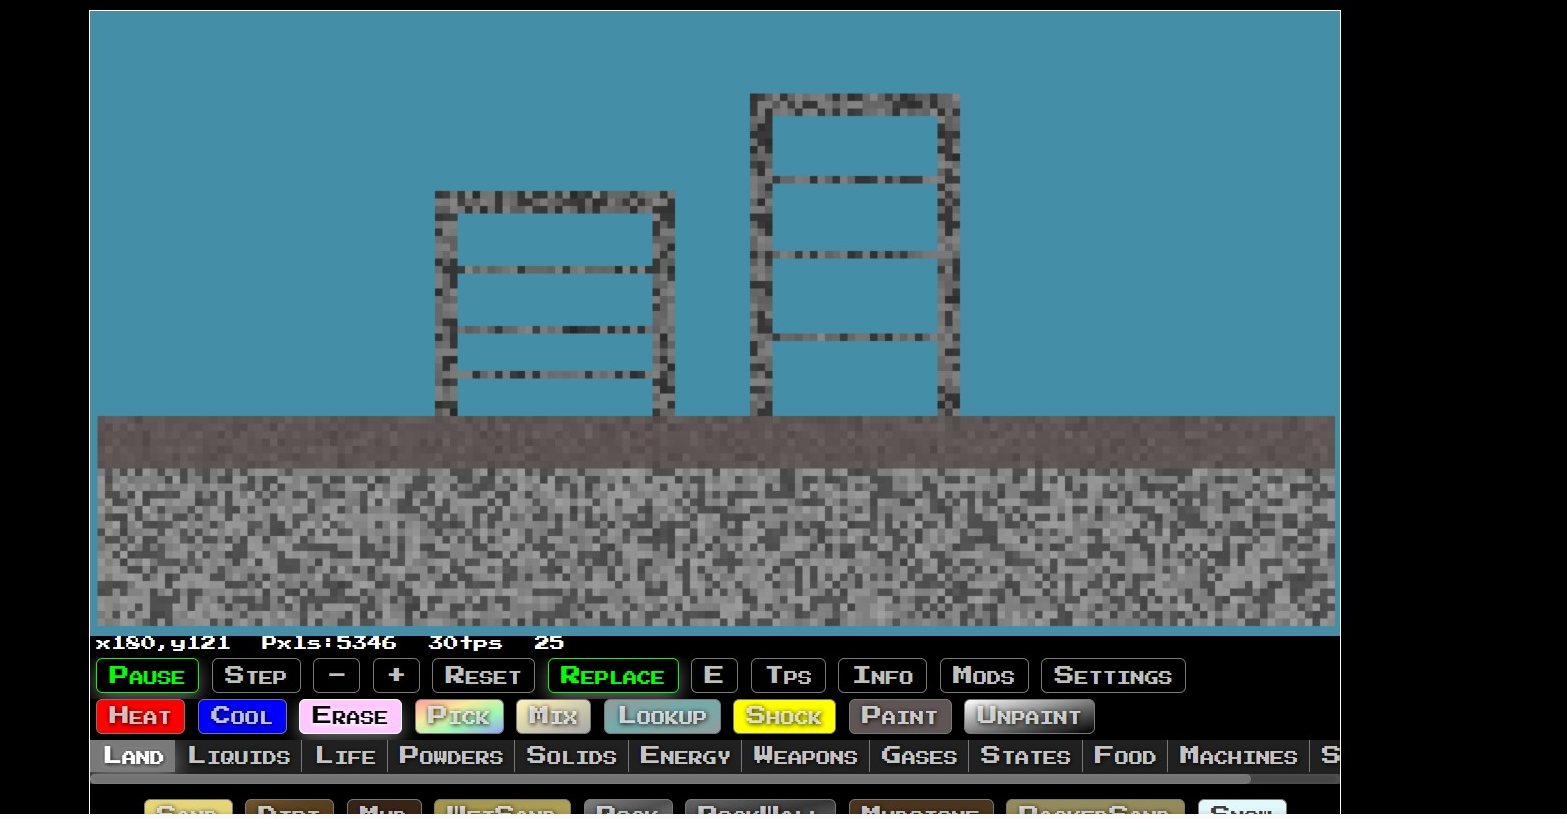Switch to the Energy category

tap(685, 756)
